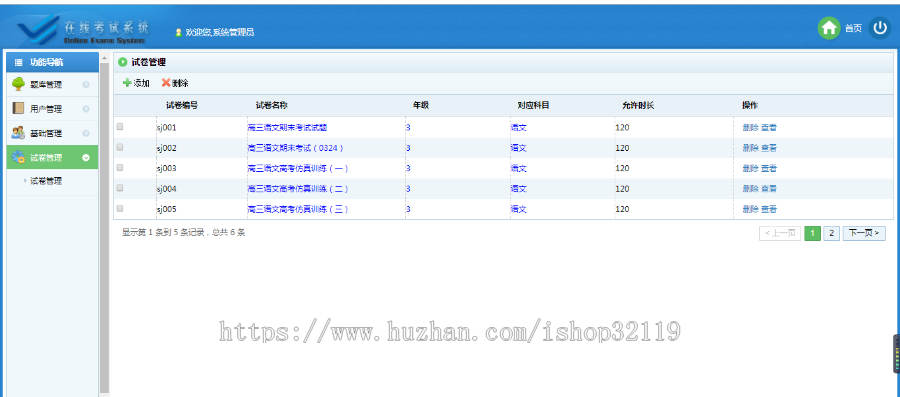Click the record count text 总共 6 条
Screen dimensions: 900x397
coord(228,233)
